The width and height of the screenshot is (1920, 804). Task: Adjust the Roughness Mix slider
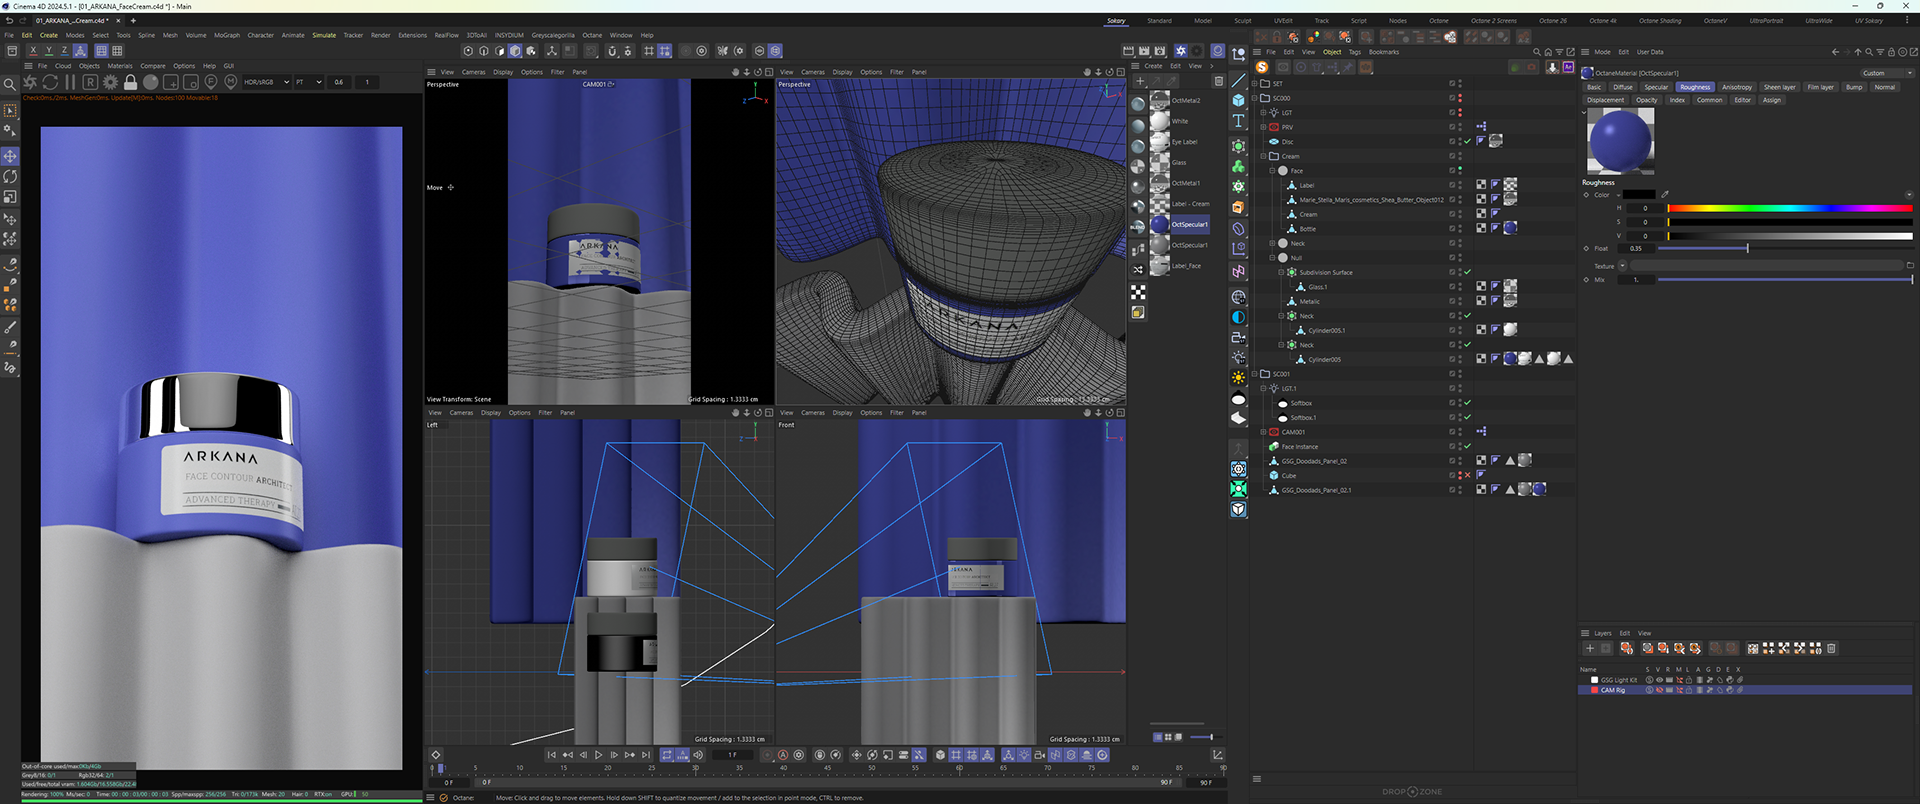pos(1785,280)
